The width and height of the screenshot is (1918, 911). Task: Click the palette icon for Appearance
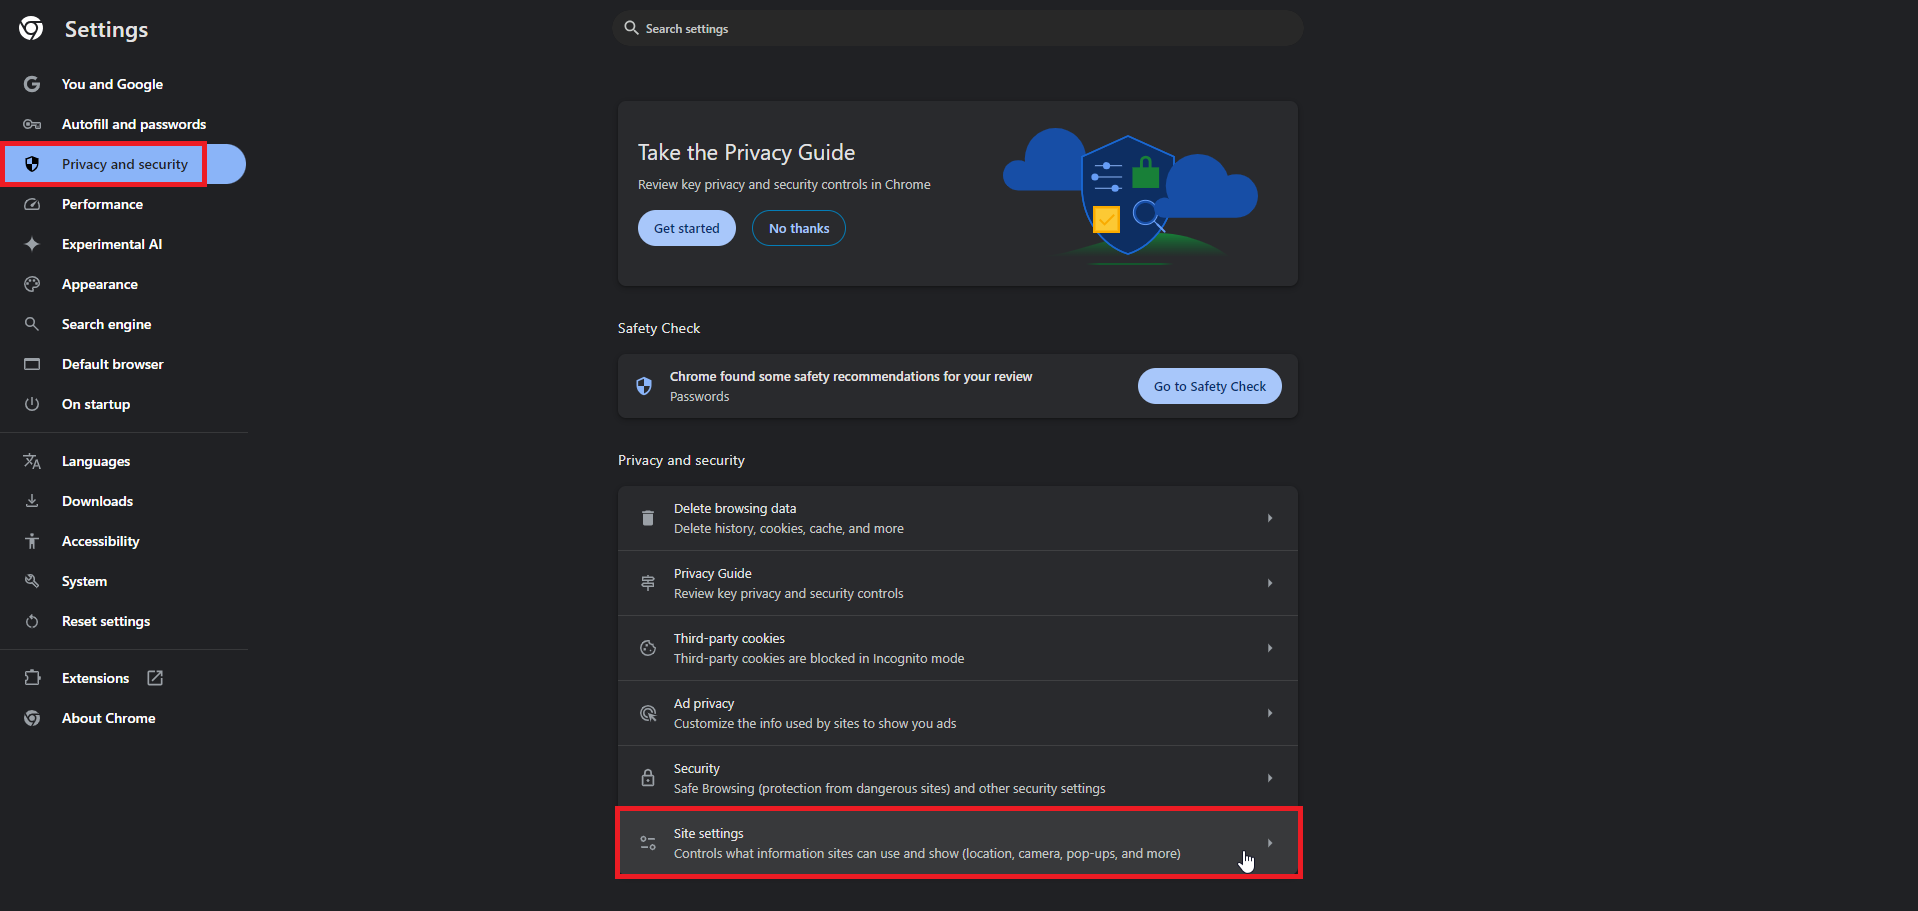point(32,284)
